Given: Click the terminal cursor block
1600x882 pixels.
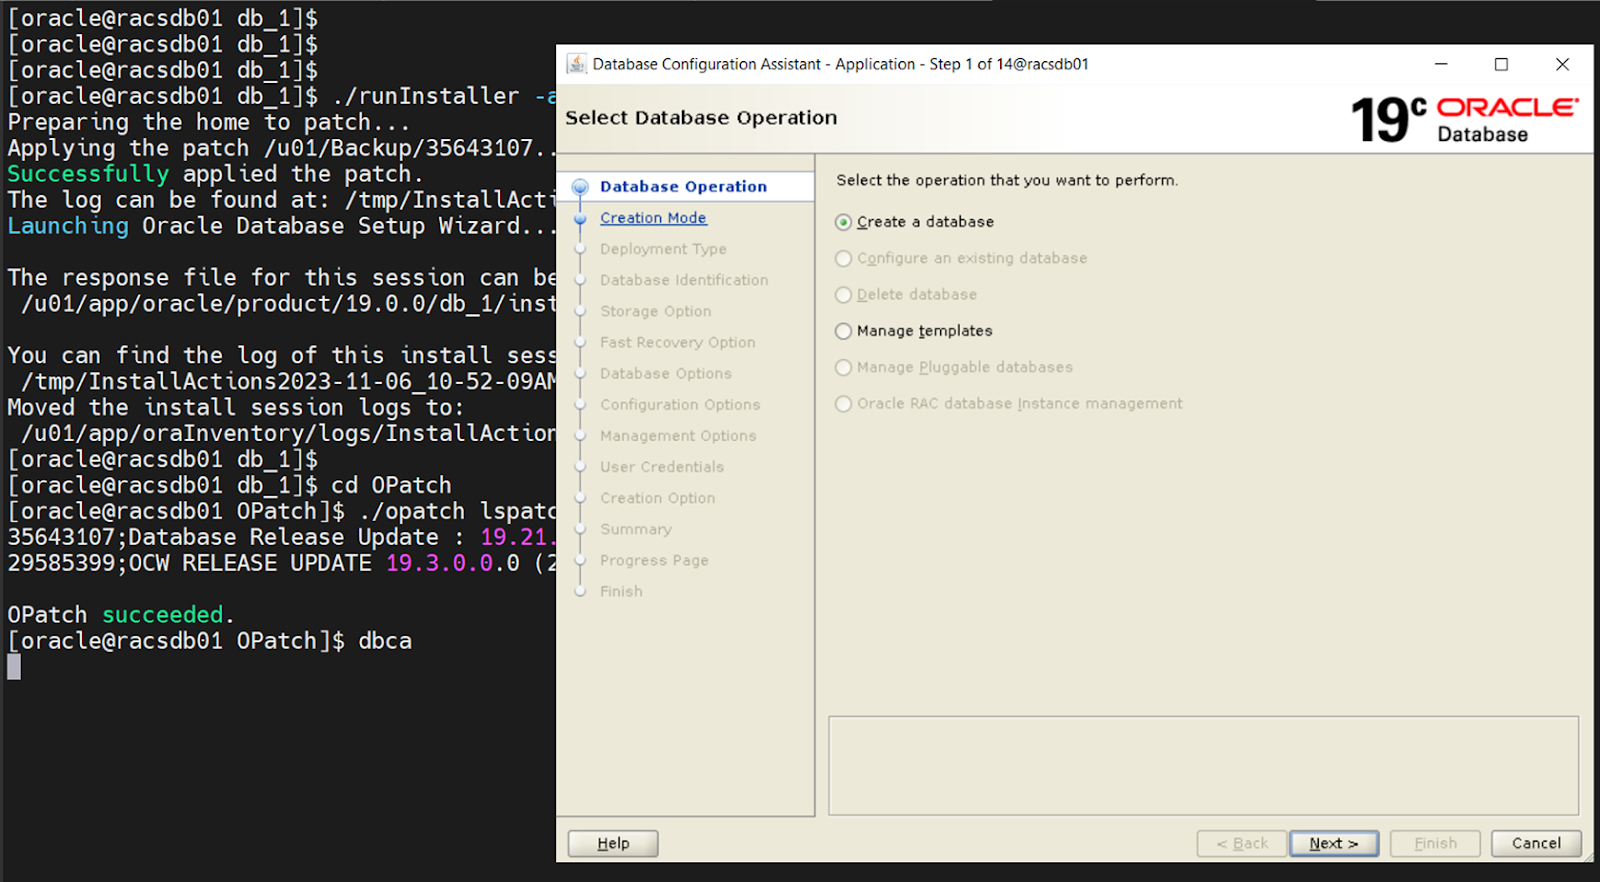Looking at the screenshot, I should (14, 667).
